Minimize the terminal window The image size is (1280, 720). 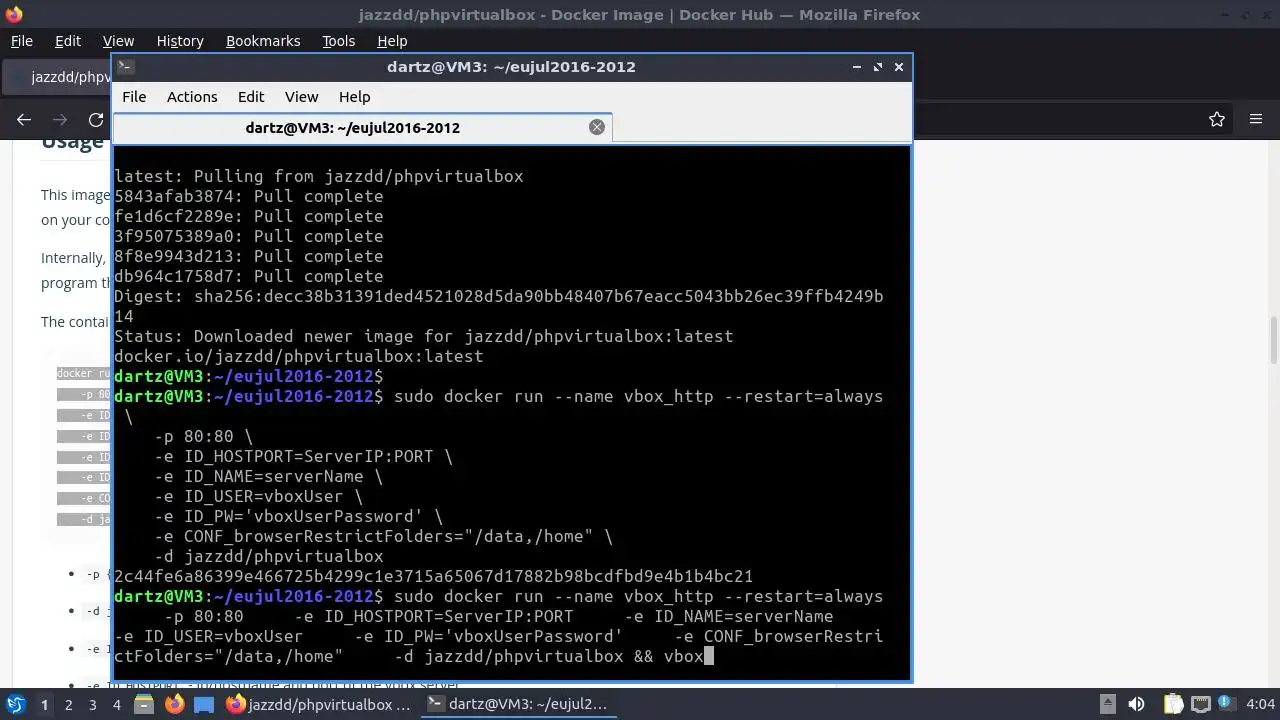(857, 67)
